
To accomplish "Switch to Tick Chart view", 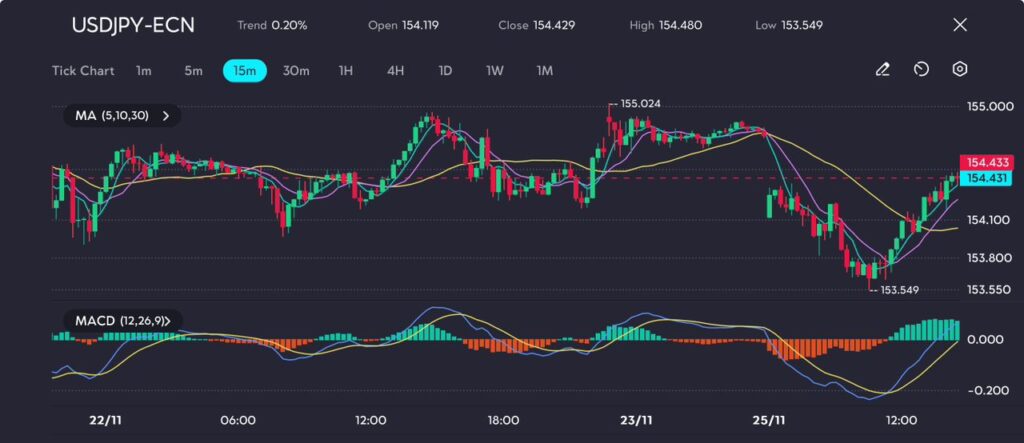I will click(82, 71).
